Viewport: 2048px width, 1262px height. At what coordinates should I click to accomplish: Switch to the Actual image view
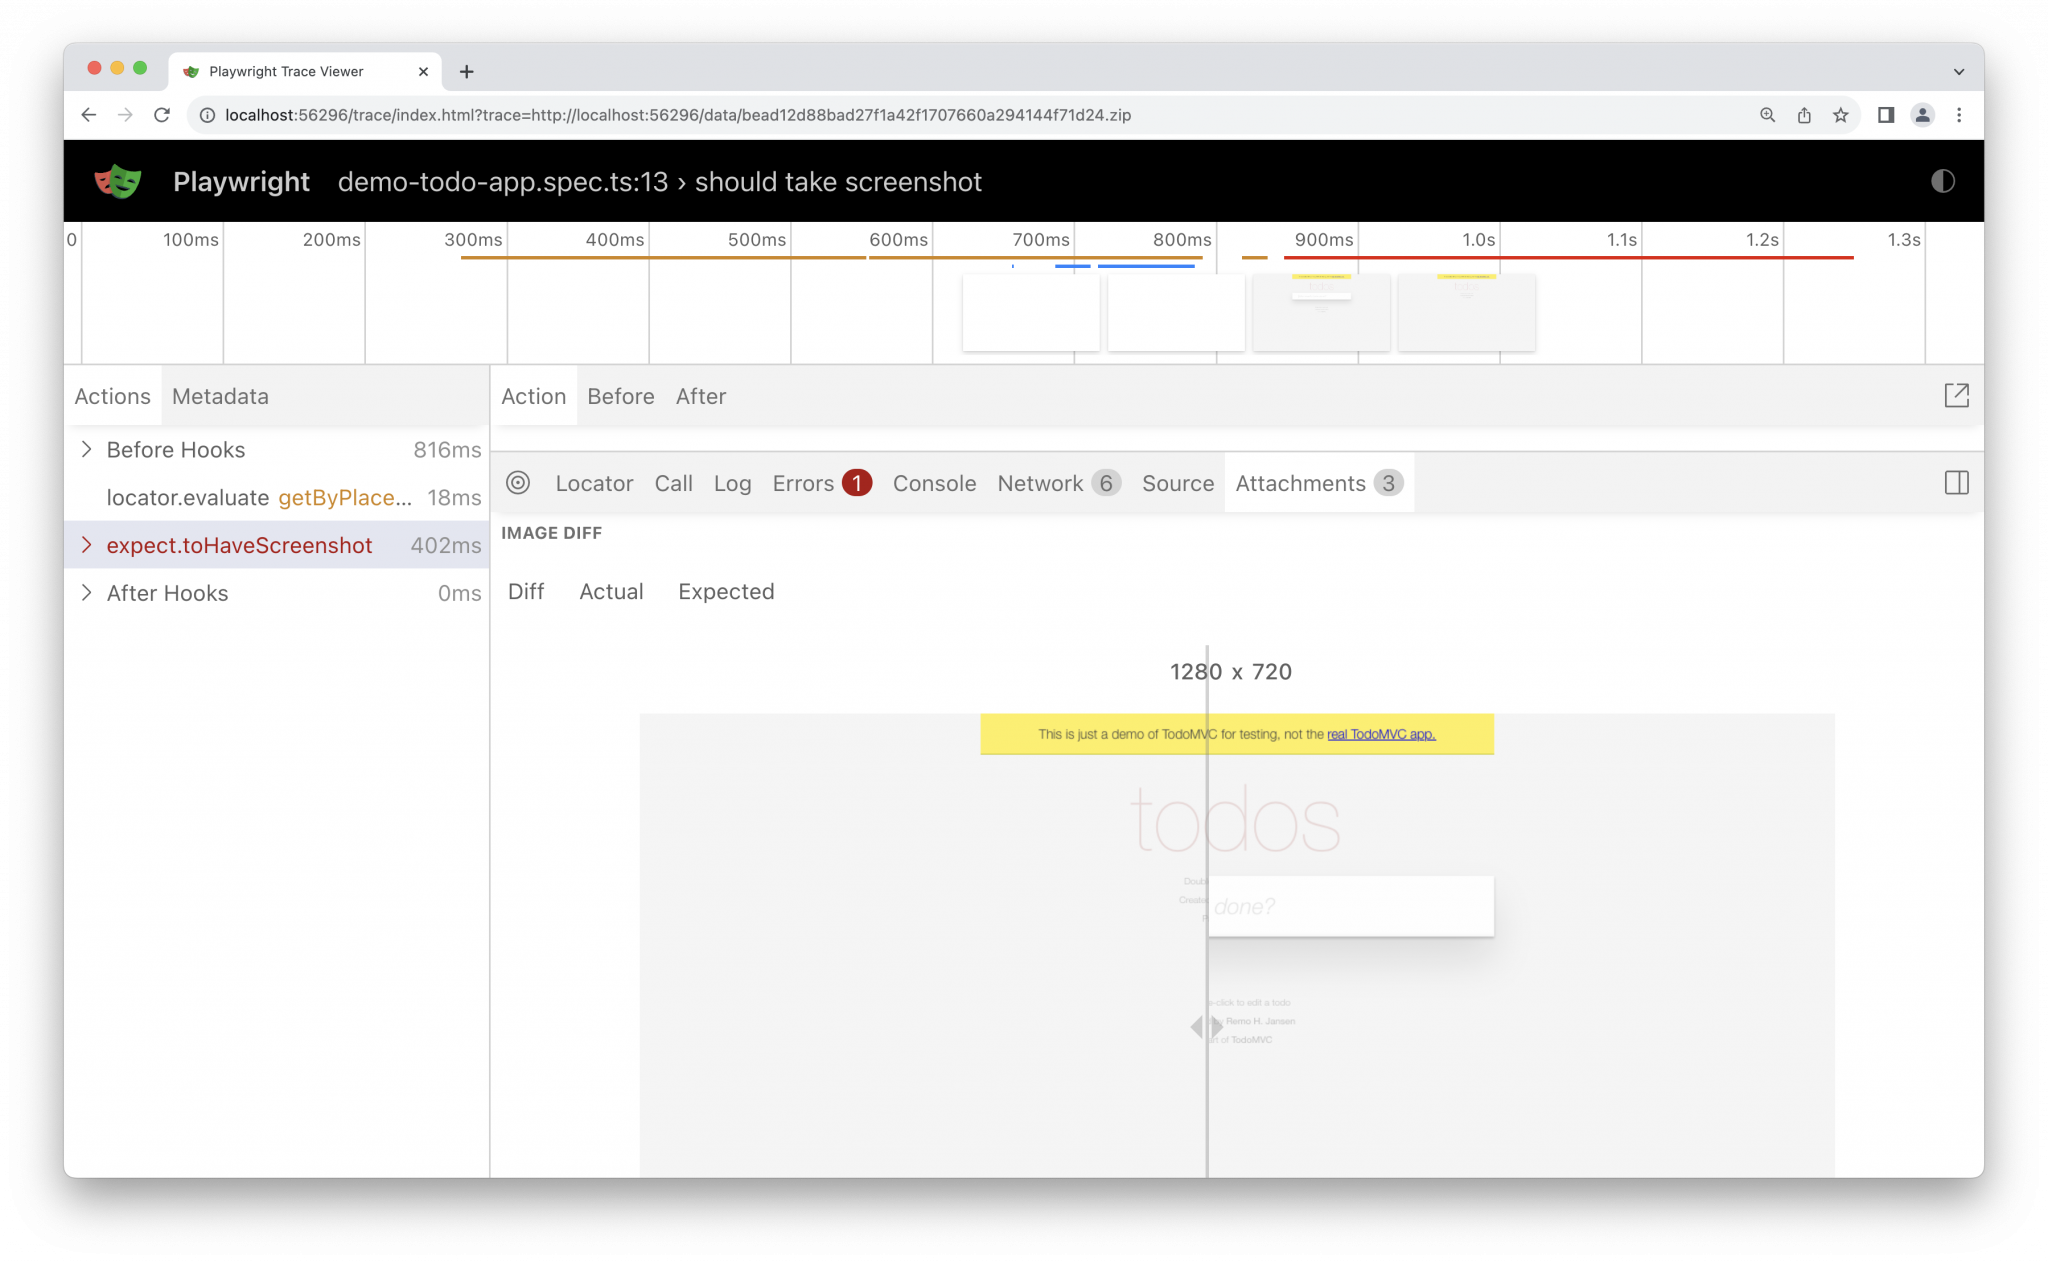point(611,591)
